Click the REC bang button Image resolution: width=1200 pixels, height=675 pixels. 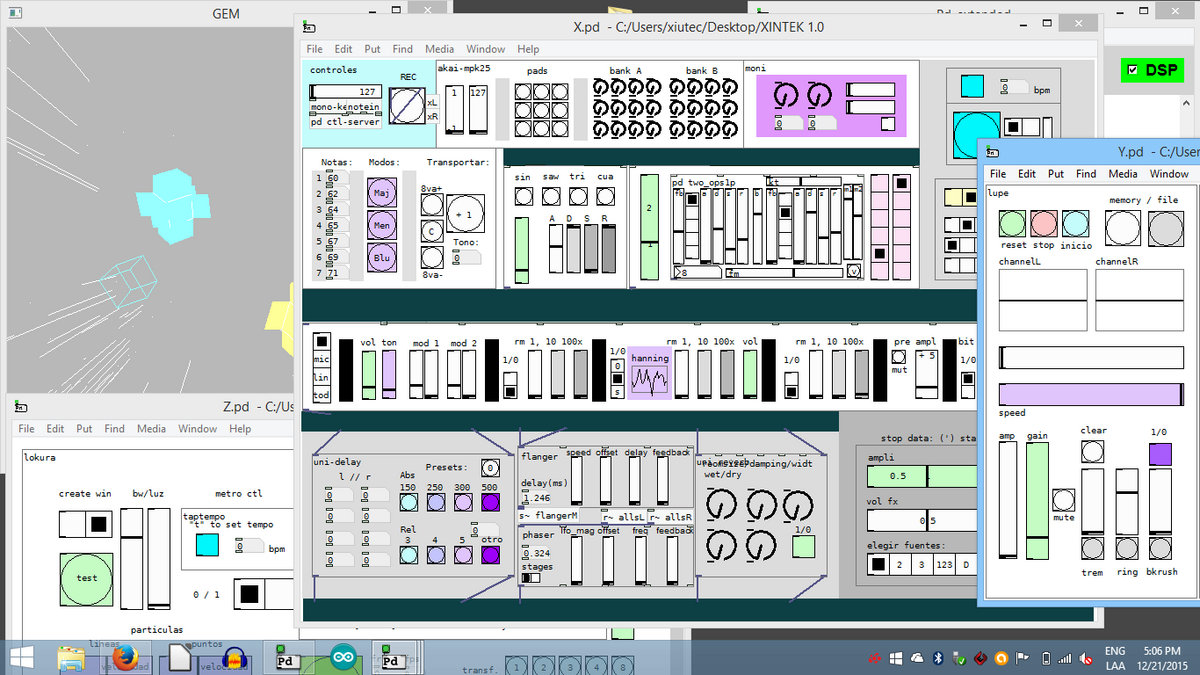(x=406, y=106)
